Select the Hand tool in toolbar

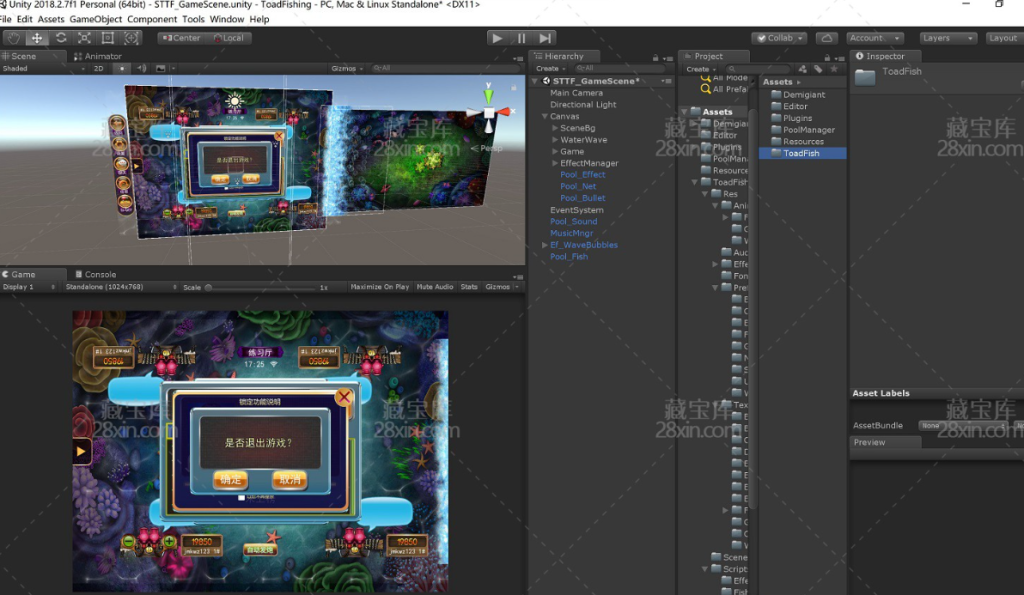(x=13, y=38)
